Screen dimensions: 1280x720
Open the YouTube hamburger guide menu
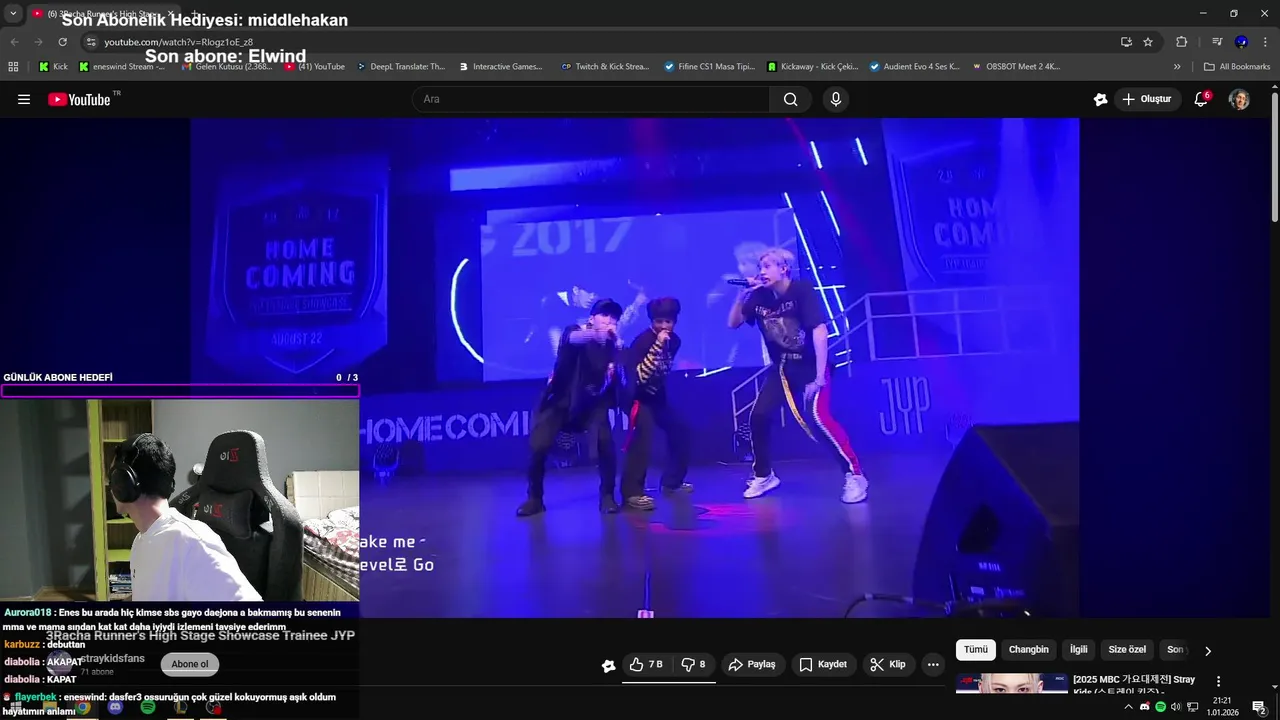tap(24, 99)
